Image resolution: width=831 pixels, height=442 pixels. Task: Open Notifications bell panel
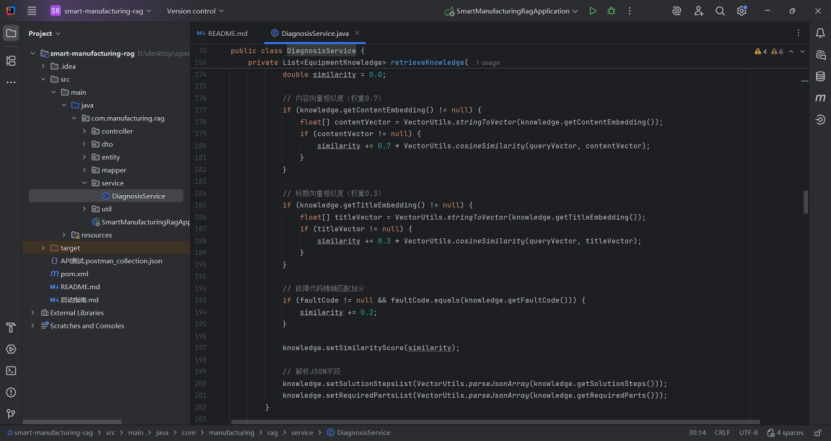click(820, 33)
